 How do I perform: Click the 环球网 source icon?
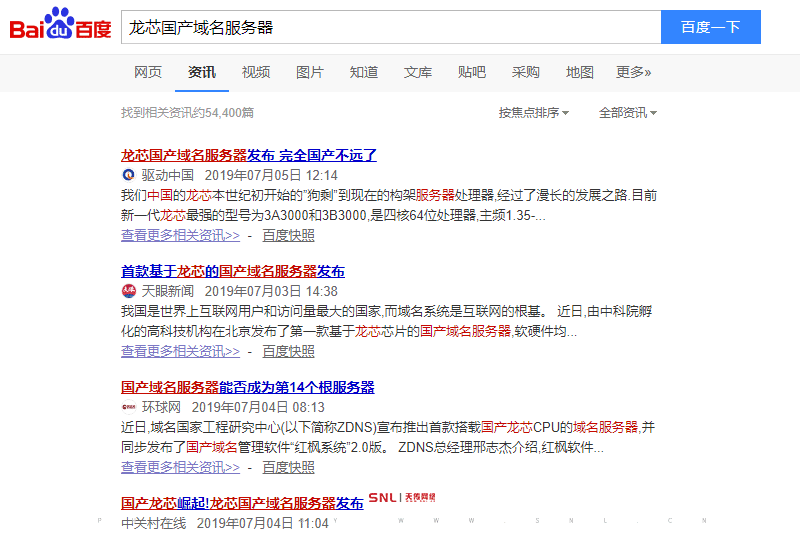[x=127, y=407]
